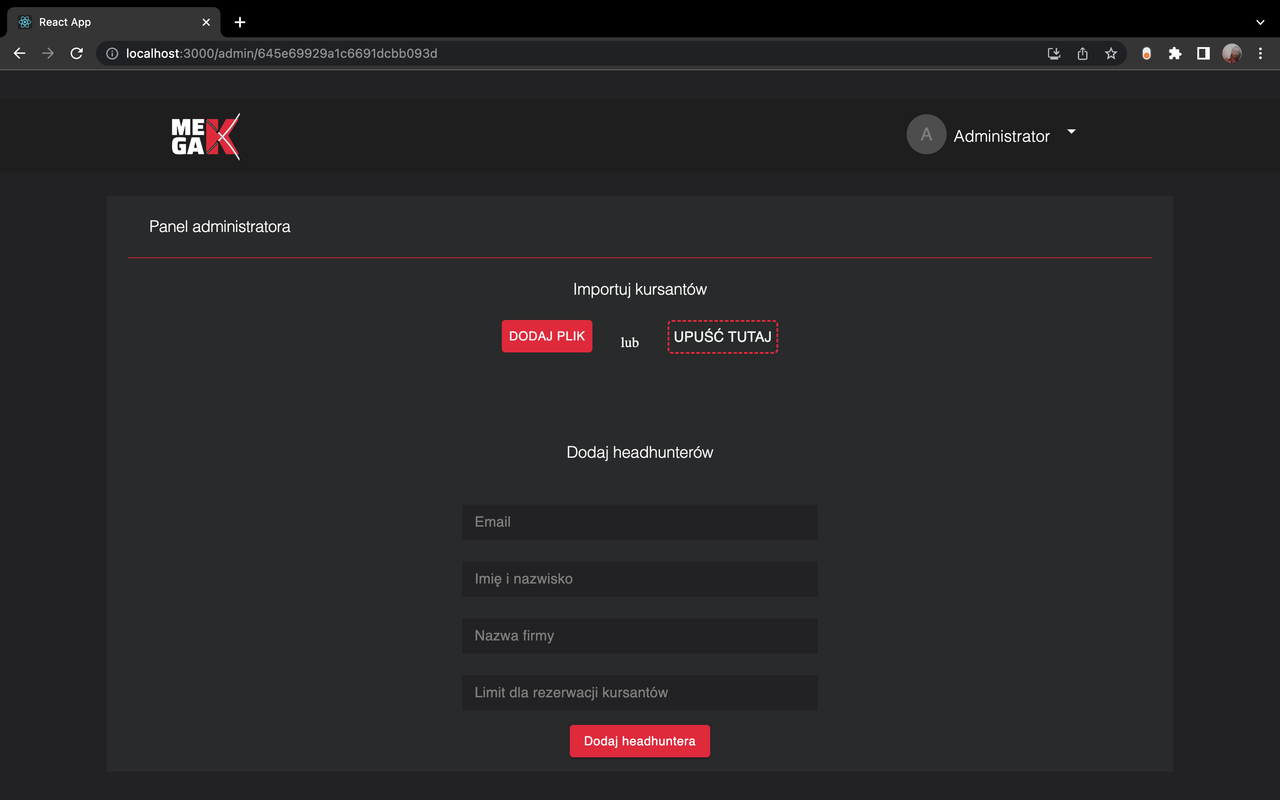
Task: Expand the address bar suggestions chevron
Action: pyautogui.click(x=1259, y=21)
